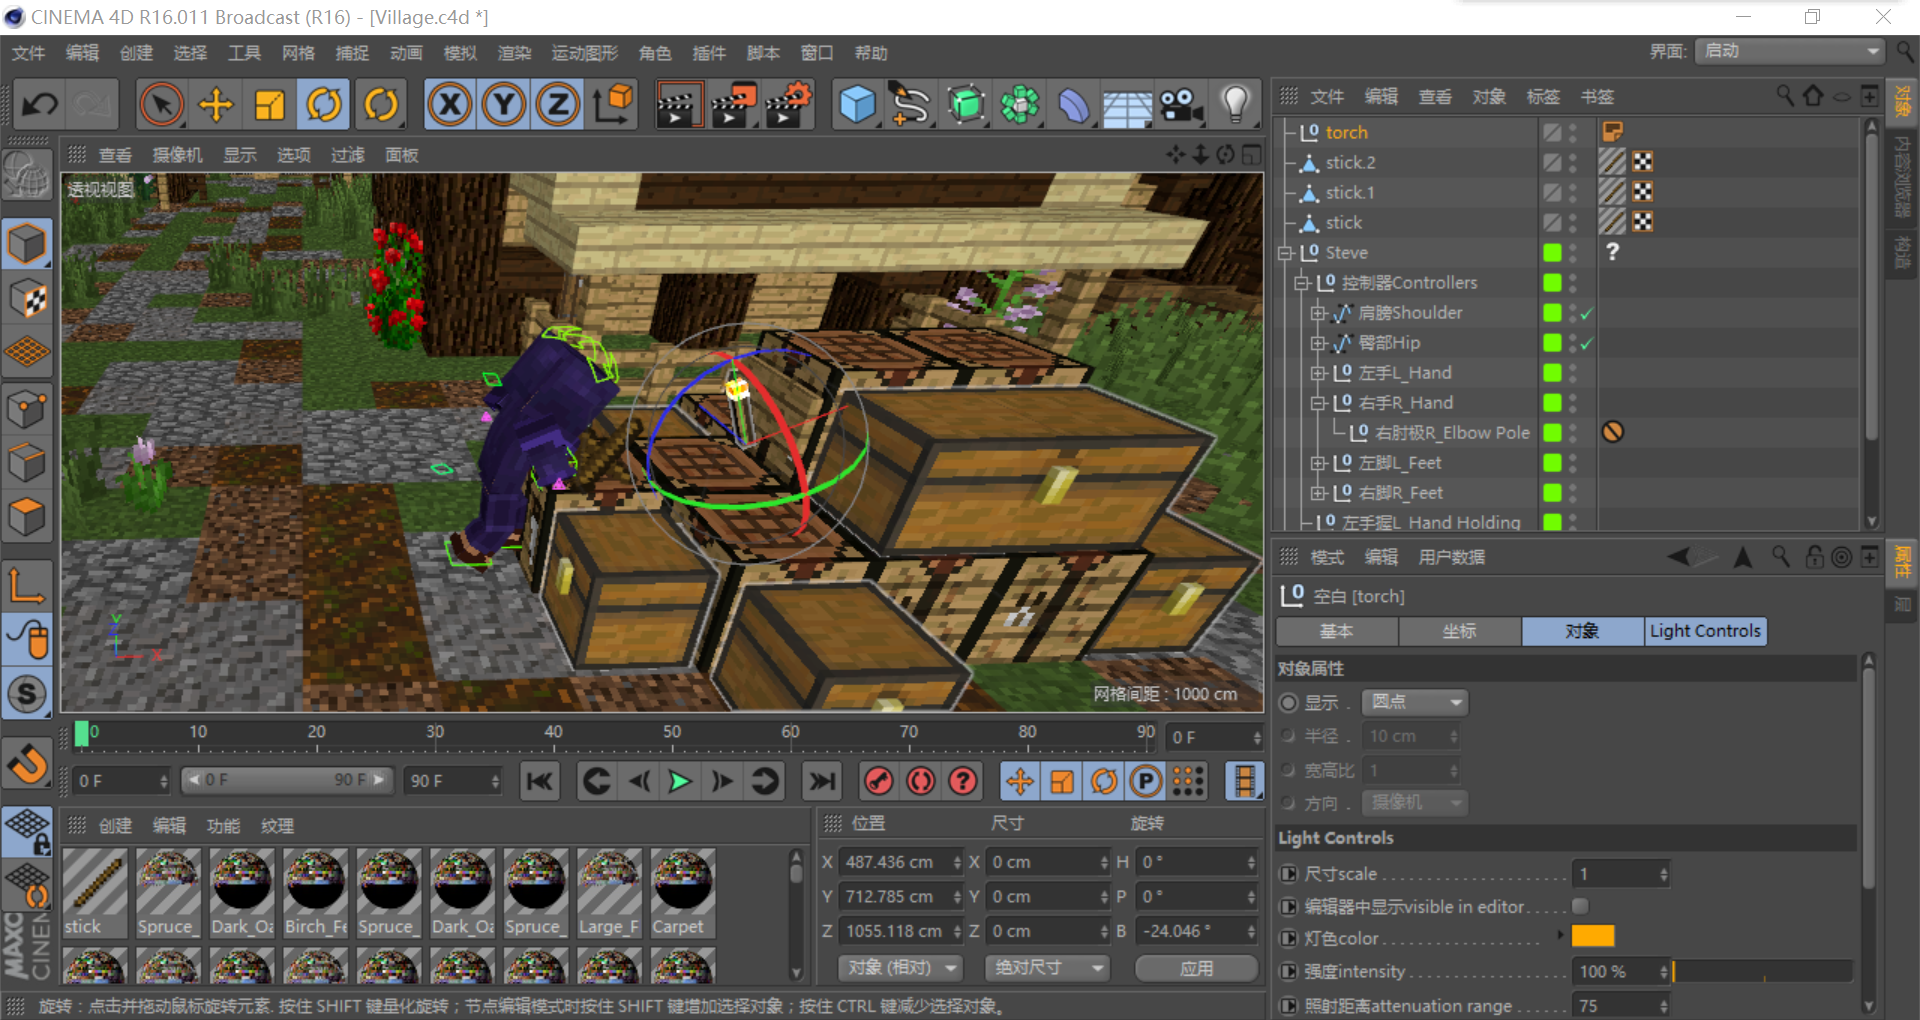Image resolution: width=1920 pixels, height=1020 pixels.
Task: Activate the Scale tool
Action: click(270, 104)
